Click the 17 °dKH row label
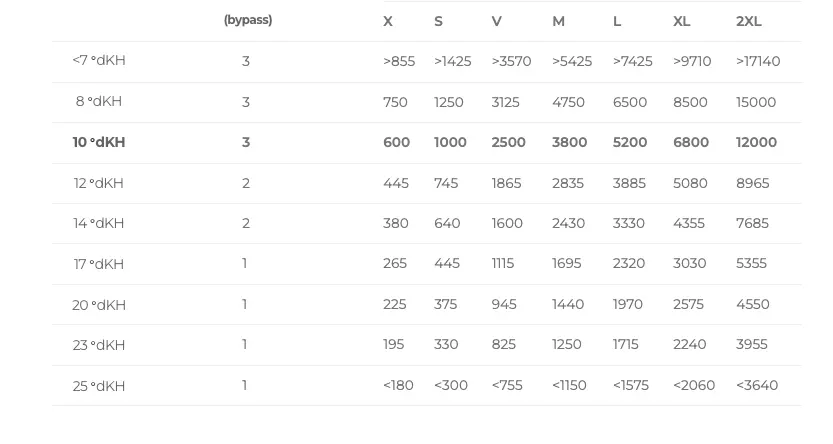 [x=99, y=265]
